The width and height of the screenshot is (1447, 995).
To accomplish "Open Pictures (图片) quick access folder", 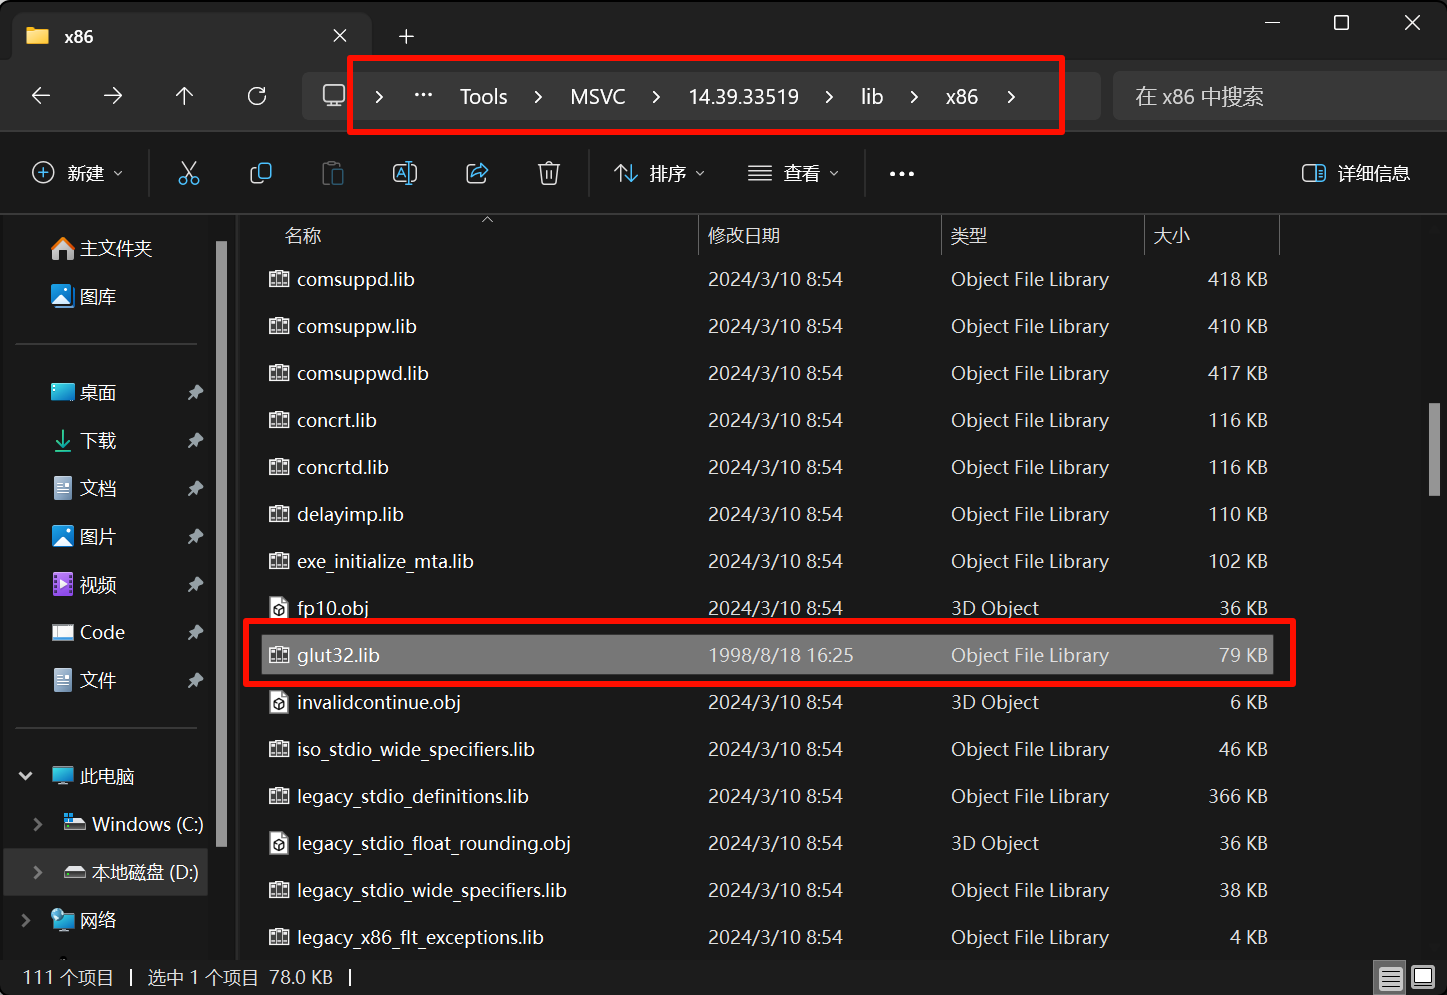I will tap(84, 536).
